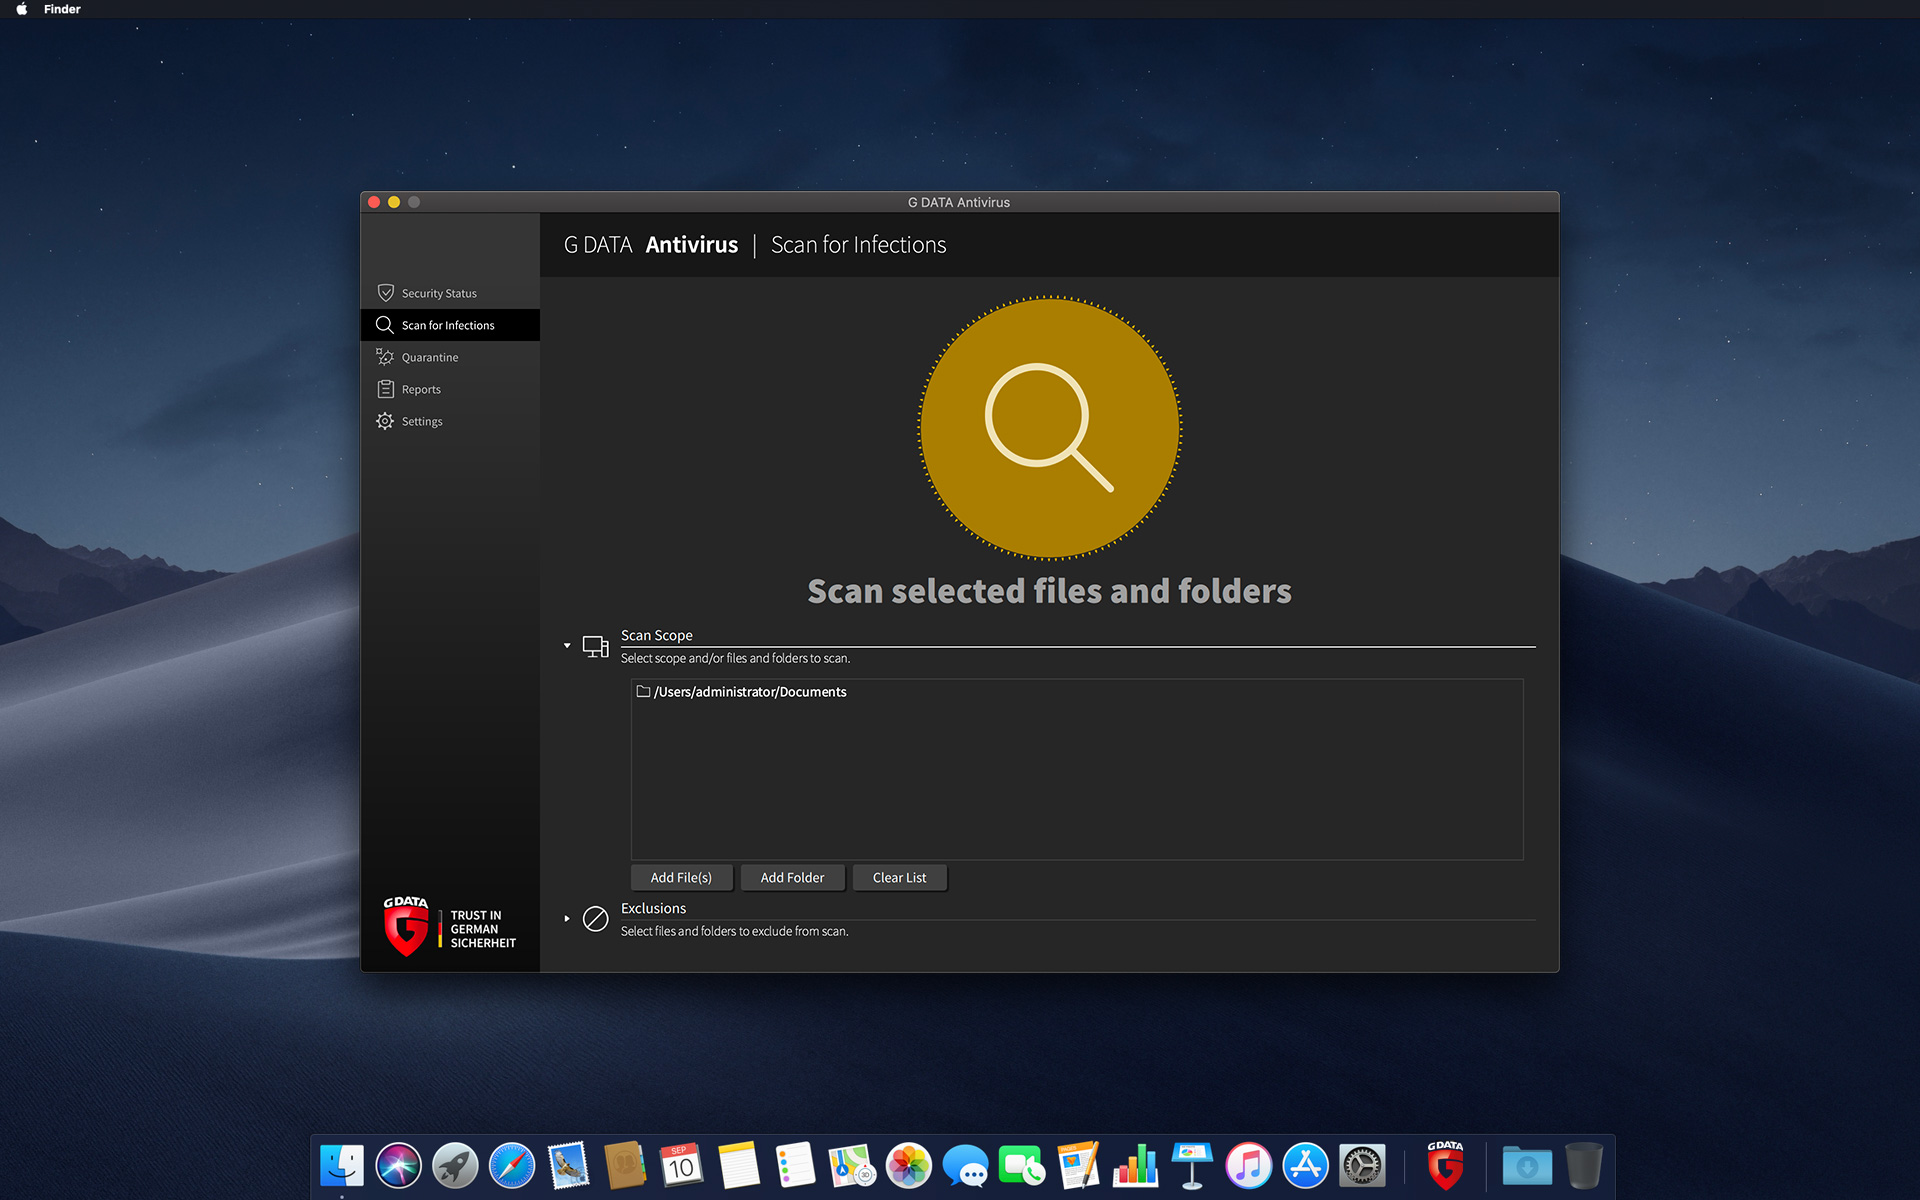
Task: Click the Quarantine sidebar icon
Action: click(x=384, y=357)
